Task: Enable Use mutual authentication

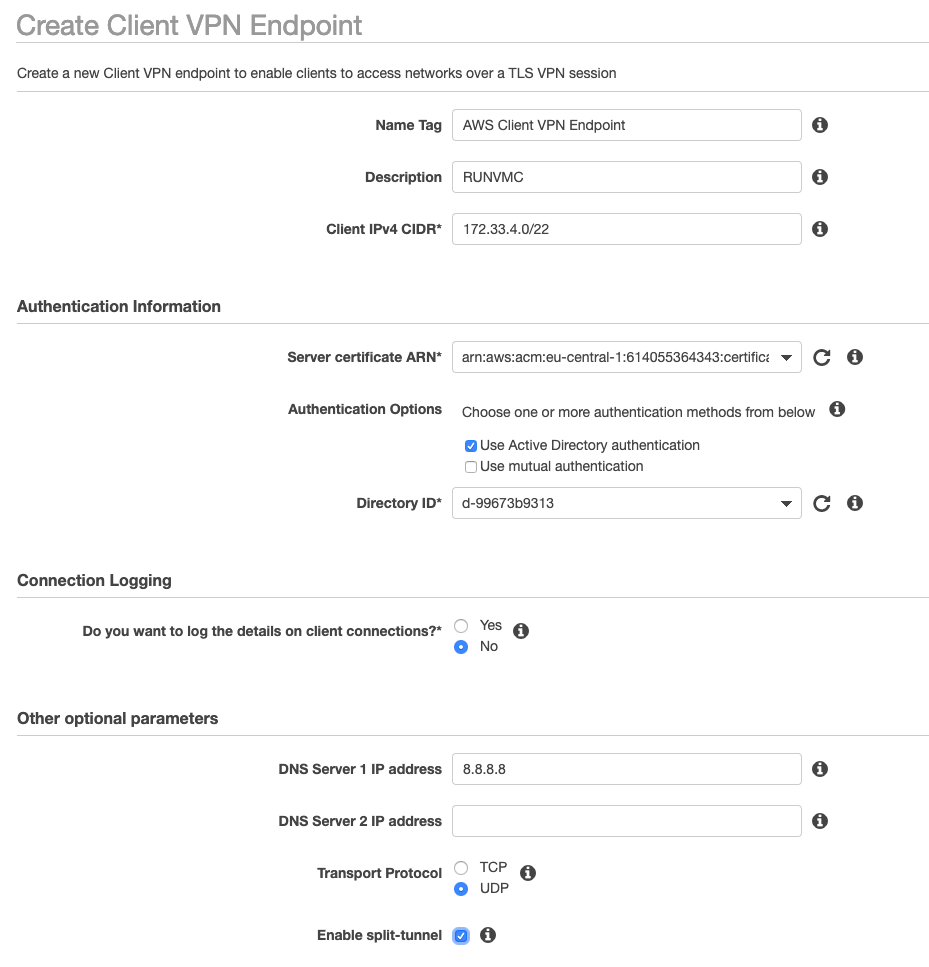Action: [470, 466]
